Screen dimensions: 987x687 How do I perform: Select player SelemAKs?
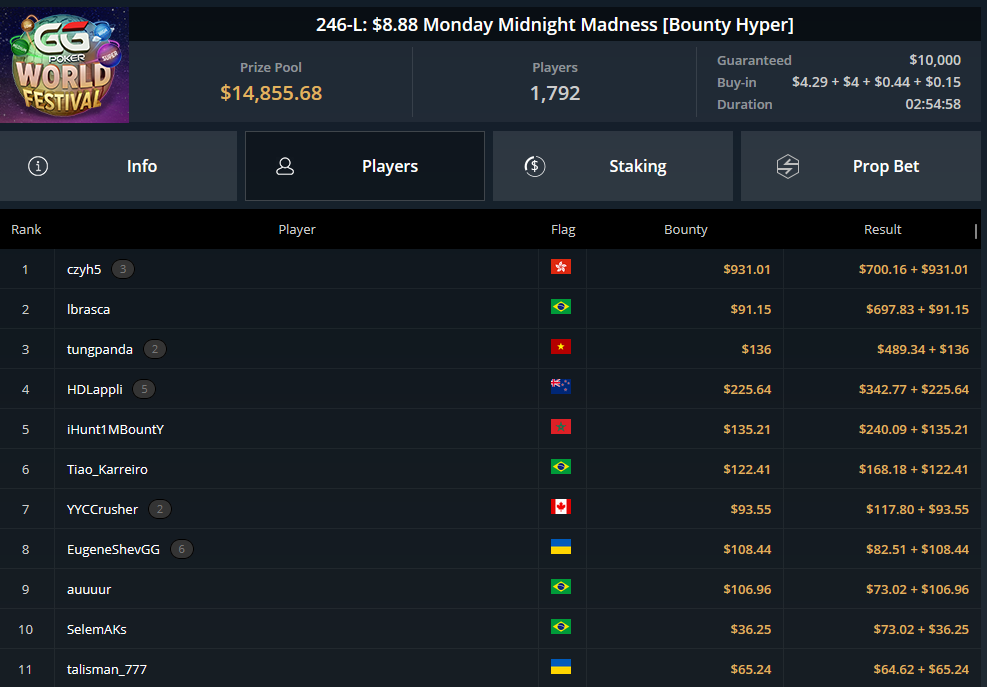coord(96,629)
